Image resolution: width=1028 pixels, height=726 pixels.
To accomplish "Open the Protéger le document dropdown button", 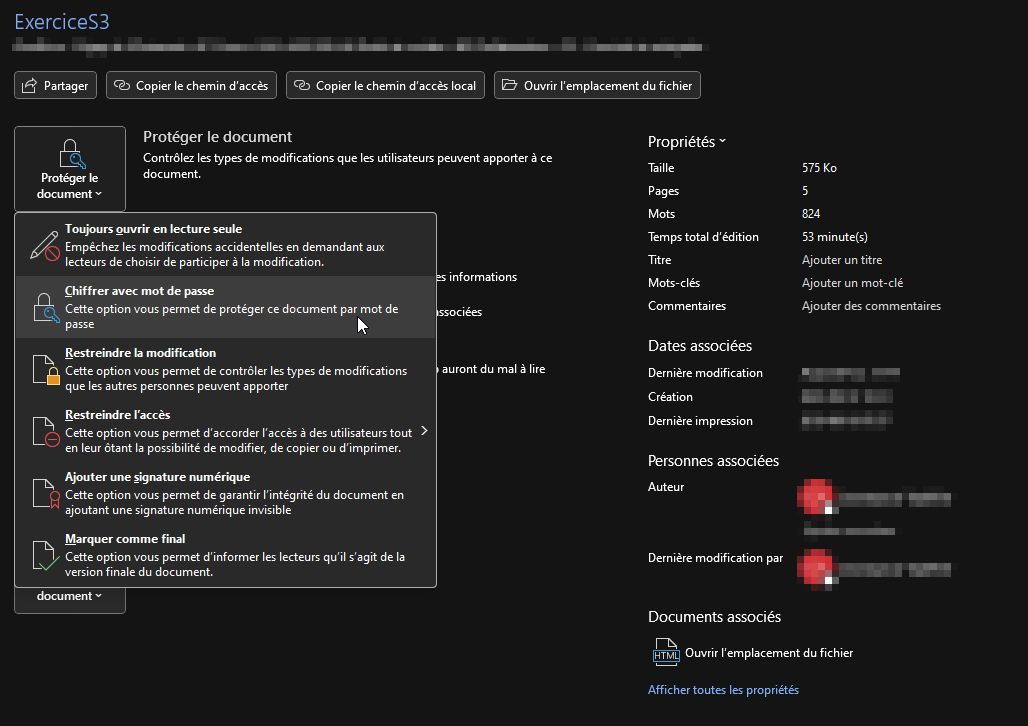I will tap(70, 168).
